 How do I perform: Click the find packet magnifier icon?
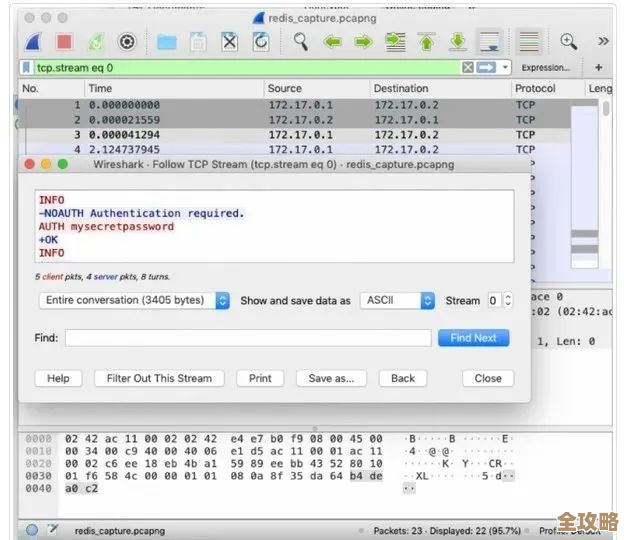(x=301, y=42)
